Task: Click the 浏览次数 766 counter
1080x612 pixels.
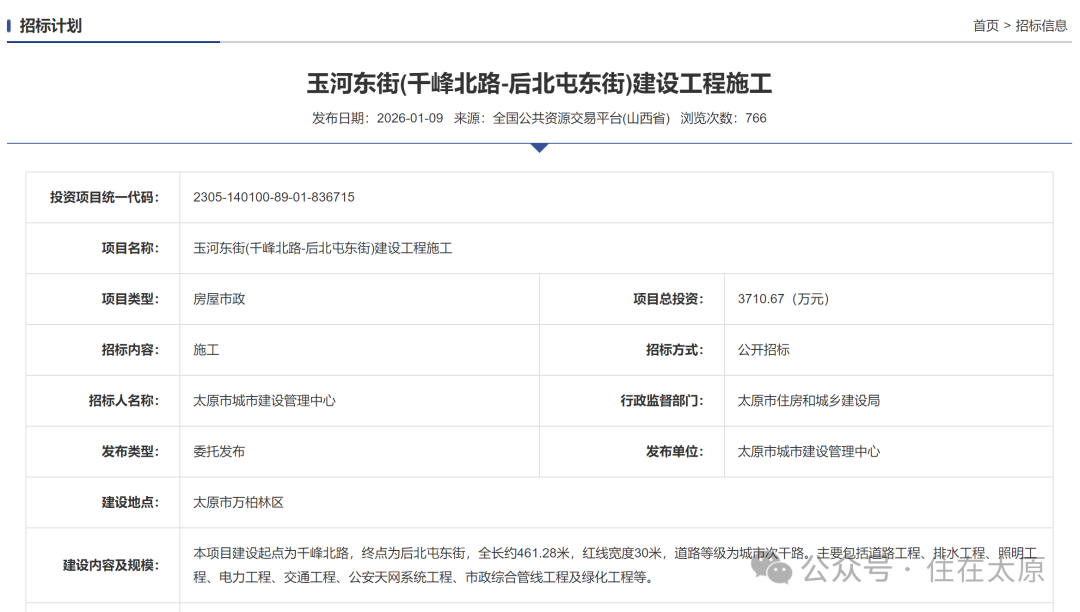Action: (720, 118)
